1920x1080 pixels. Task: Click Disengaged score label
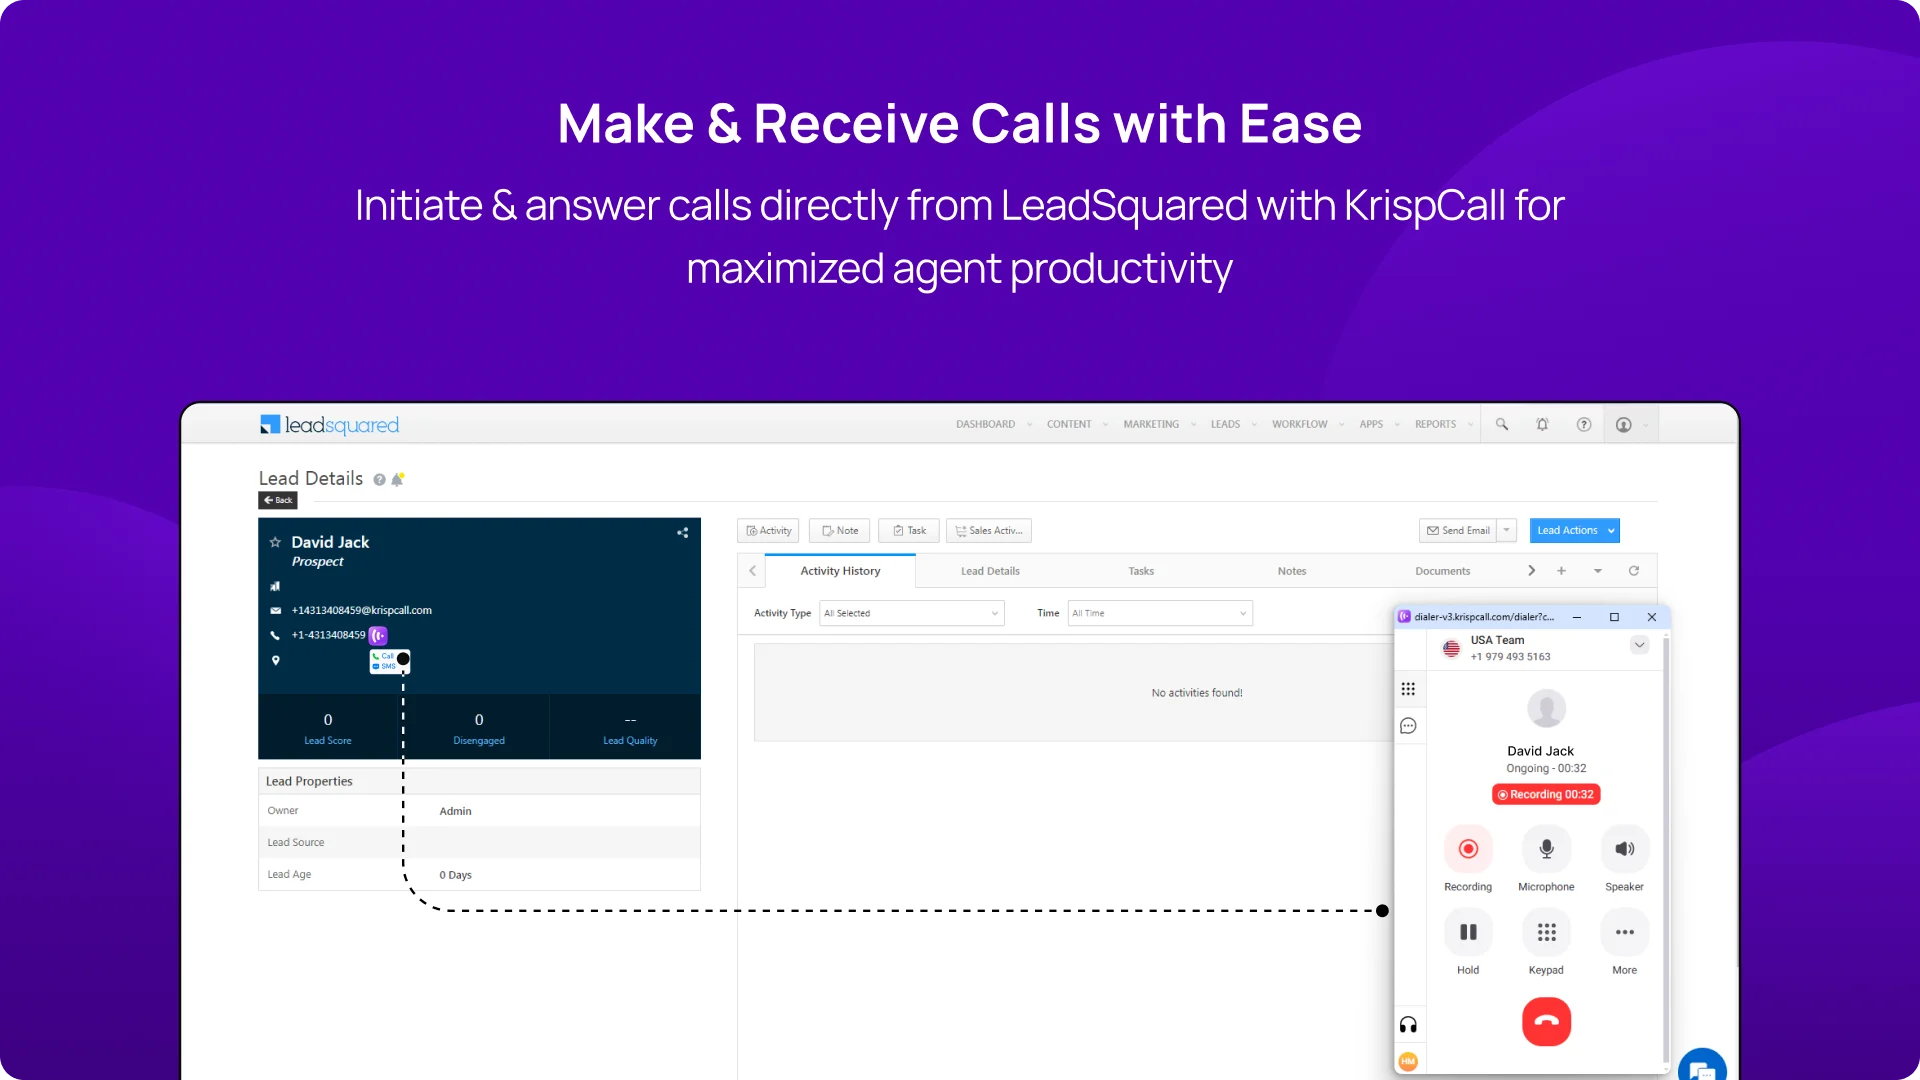pos(479,741)
